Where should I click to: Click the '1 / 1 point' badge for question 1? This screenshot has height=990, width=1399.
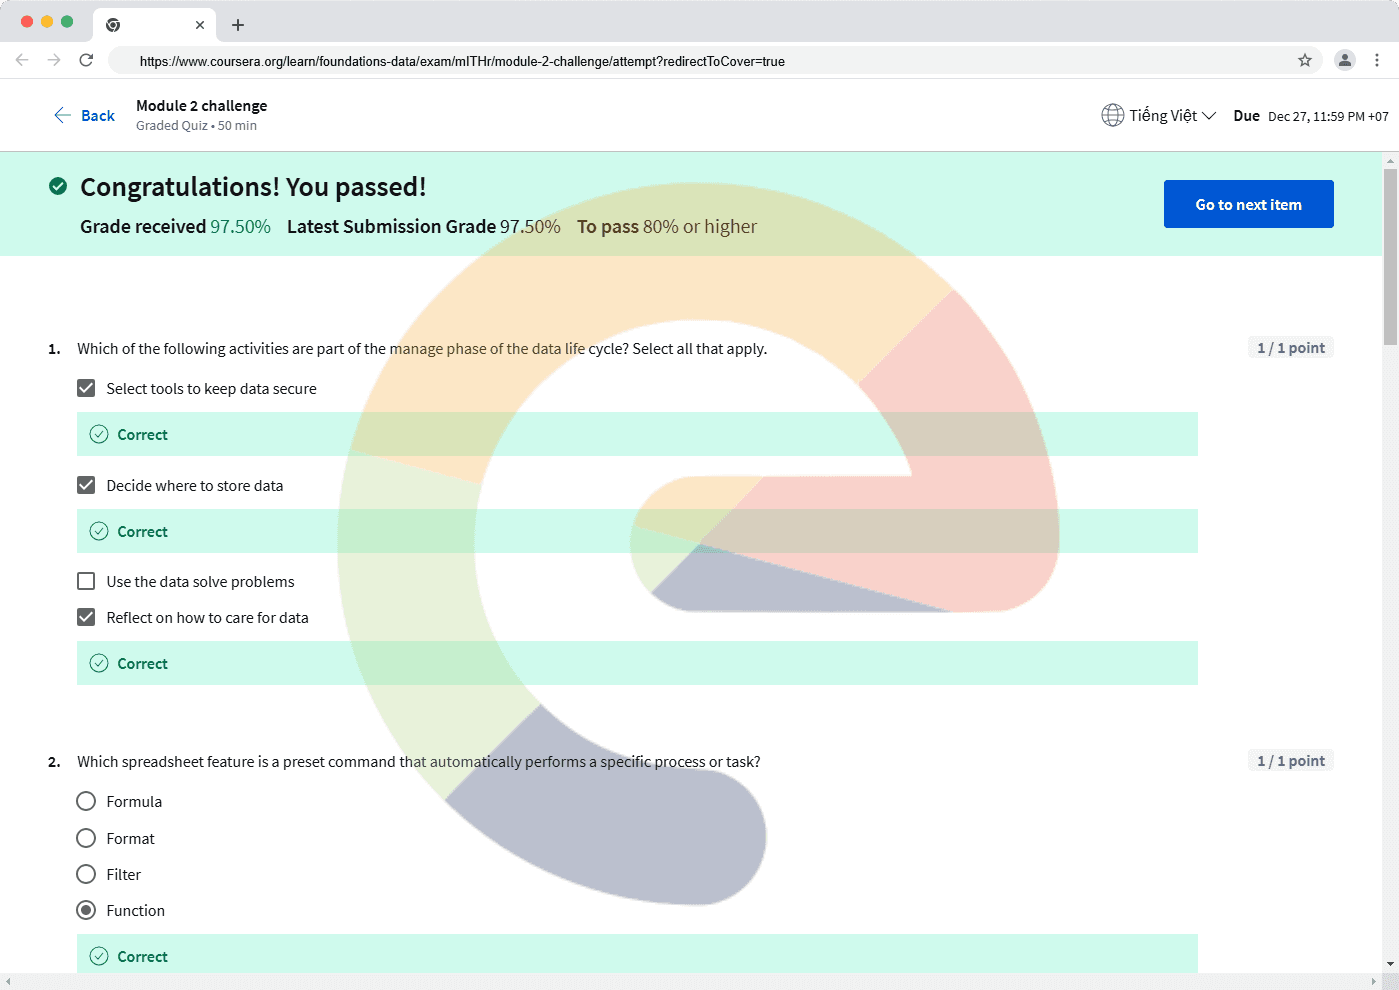(1291, 348)
